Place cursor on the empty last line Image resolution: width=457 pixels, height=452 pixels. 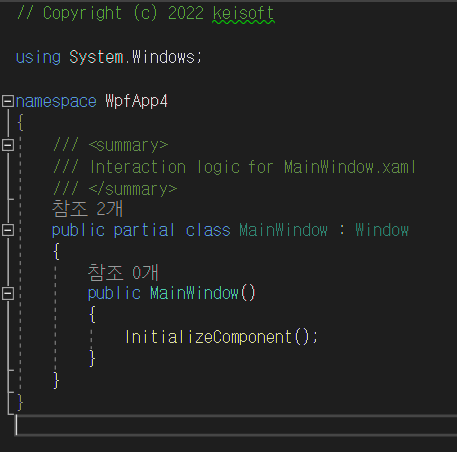pyautogui.click(x=236, y=426)
